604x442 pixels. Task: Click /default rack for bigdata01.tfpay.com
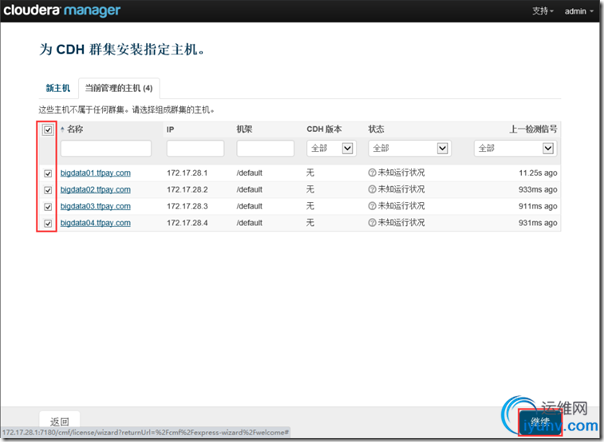click(x=250, y=173)
